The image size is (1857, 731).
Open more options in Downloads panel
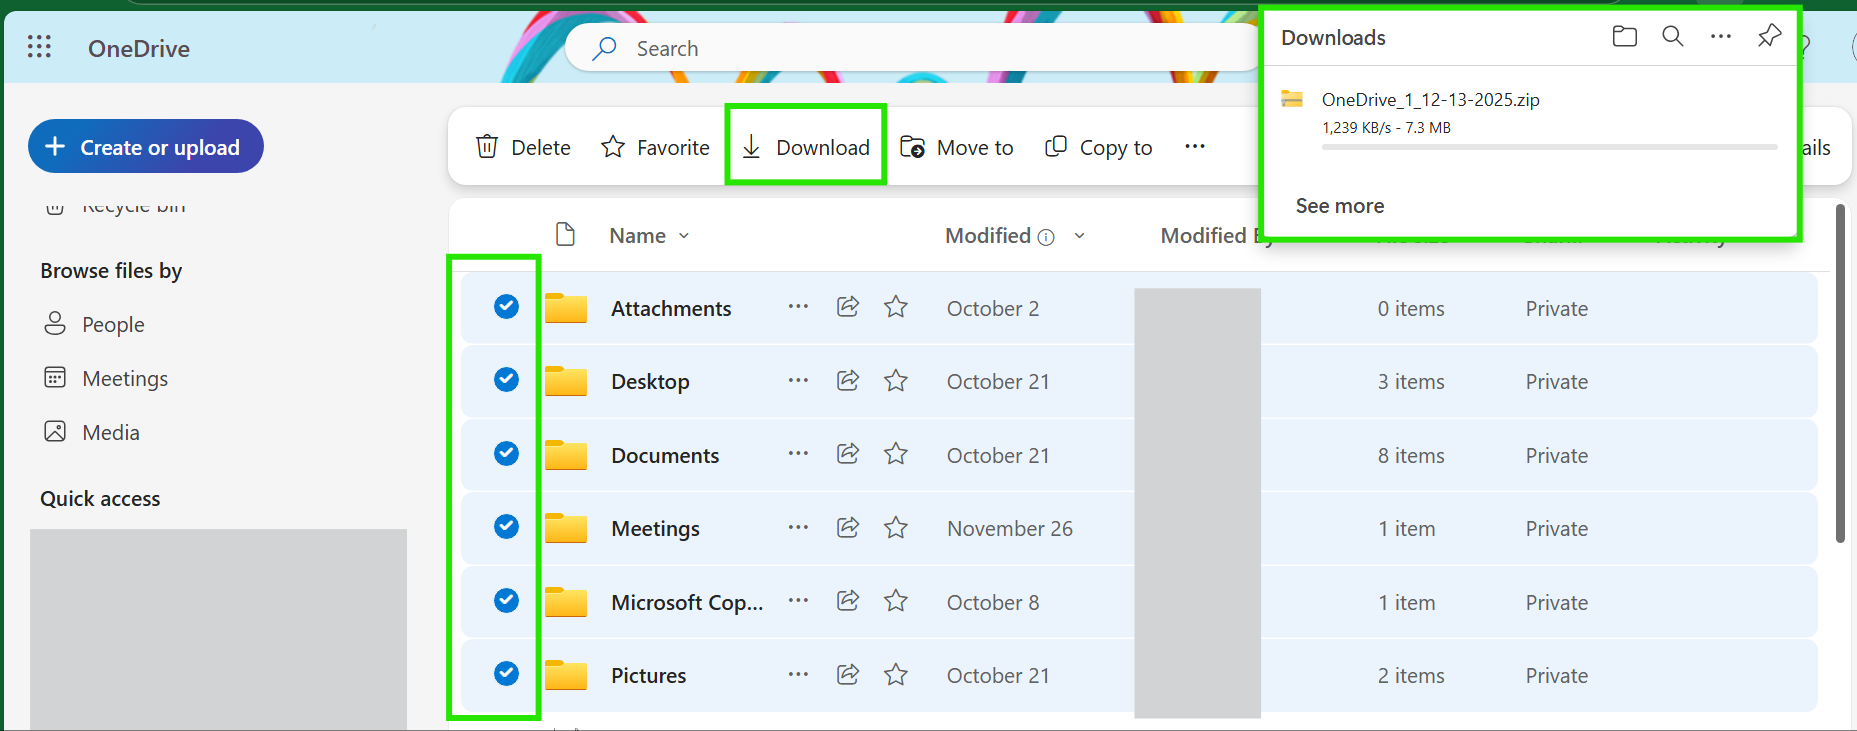(1721, 37)
